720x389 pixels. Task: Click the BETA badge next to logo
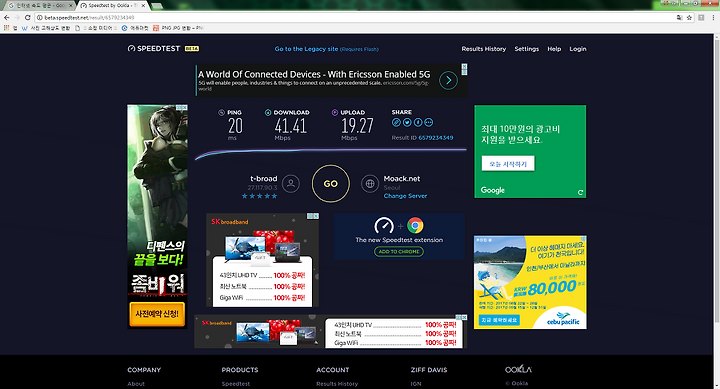[x=191, y=49]
